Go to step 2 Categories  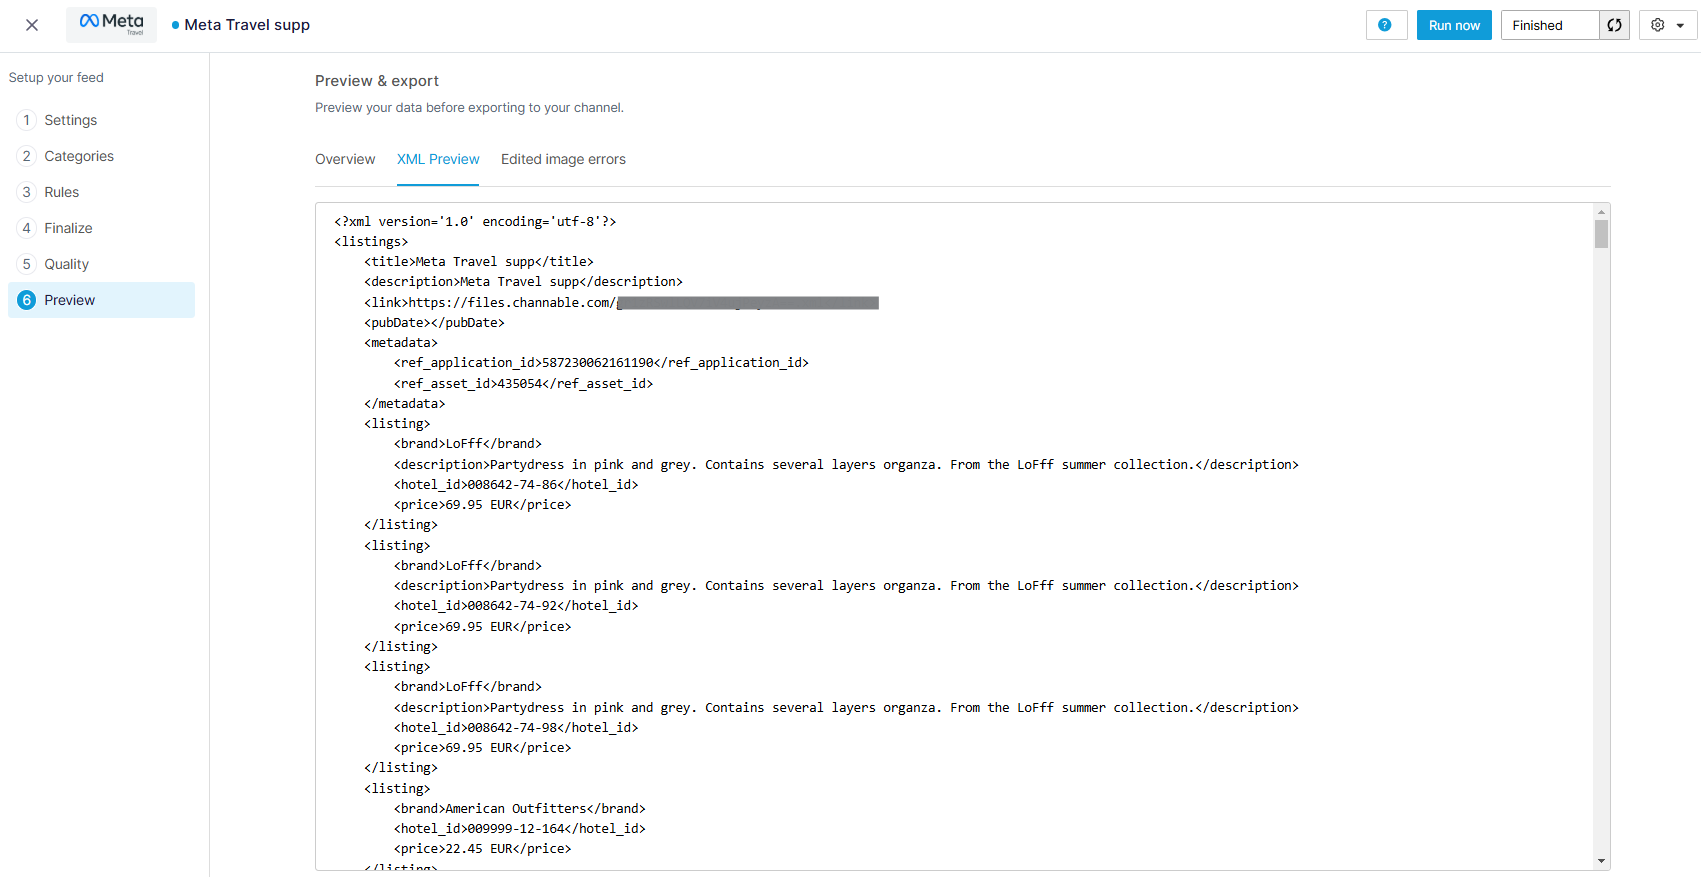point(102,156)
